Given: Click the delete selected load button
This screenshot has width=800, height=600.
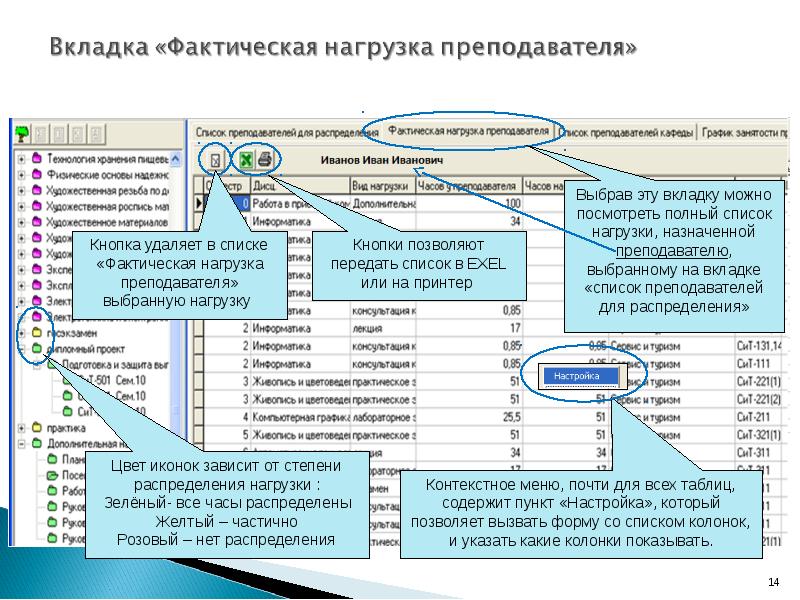Looking at the screenshot, I should pos(215,159).
